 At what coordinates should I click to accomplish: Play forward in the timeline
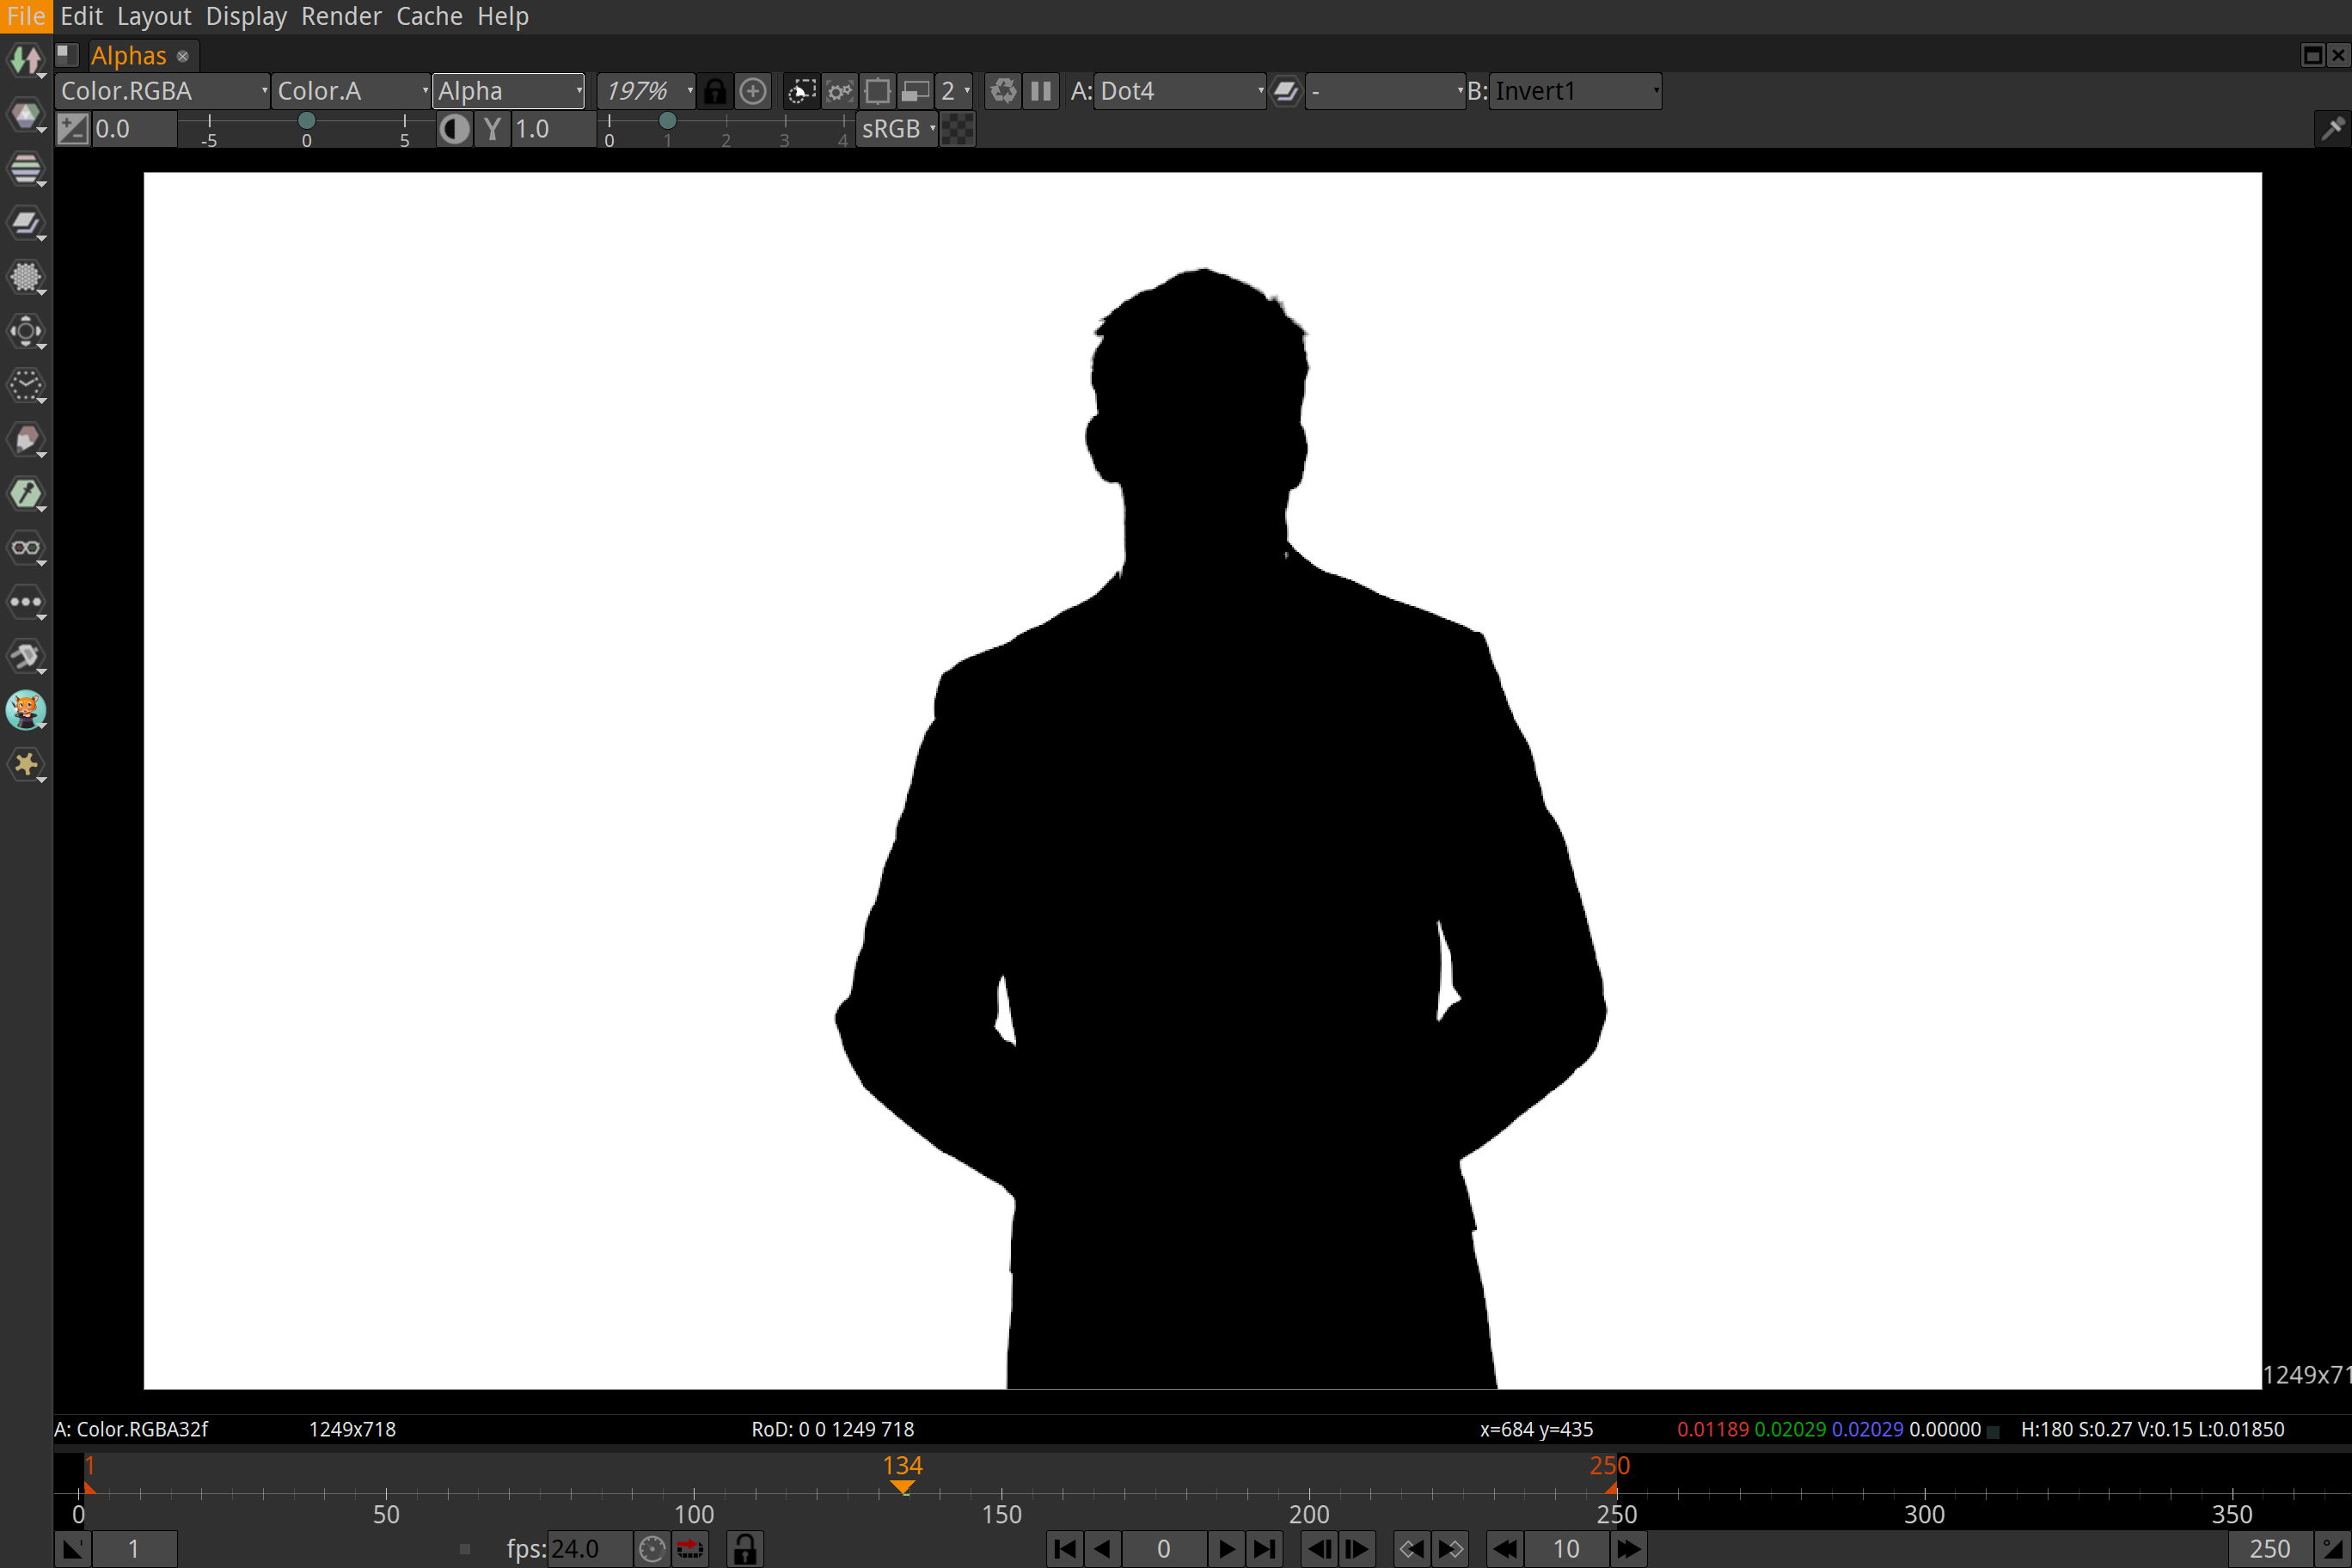pyautogui.click(x=1226, y=1549)
